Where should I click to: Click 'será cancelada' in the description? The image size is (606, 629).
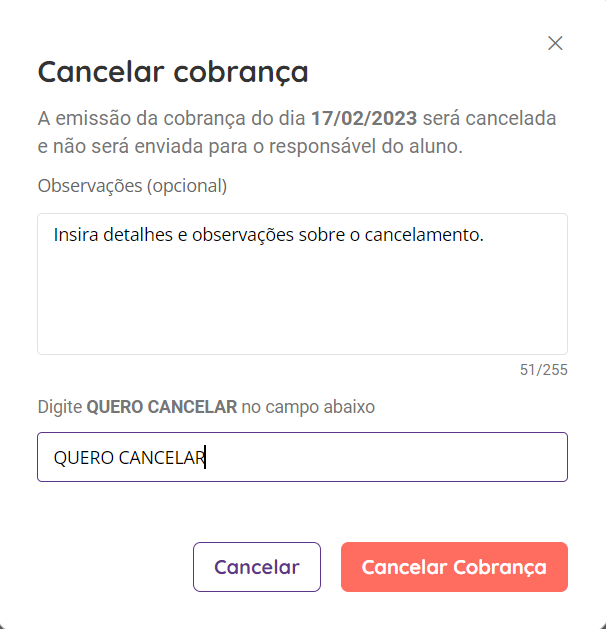(x=489, y=118)
